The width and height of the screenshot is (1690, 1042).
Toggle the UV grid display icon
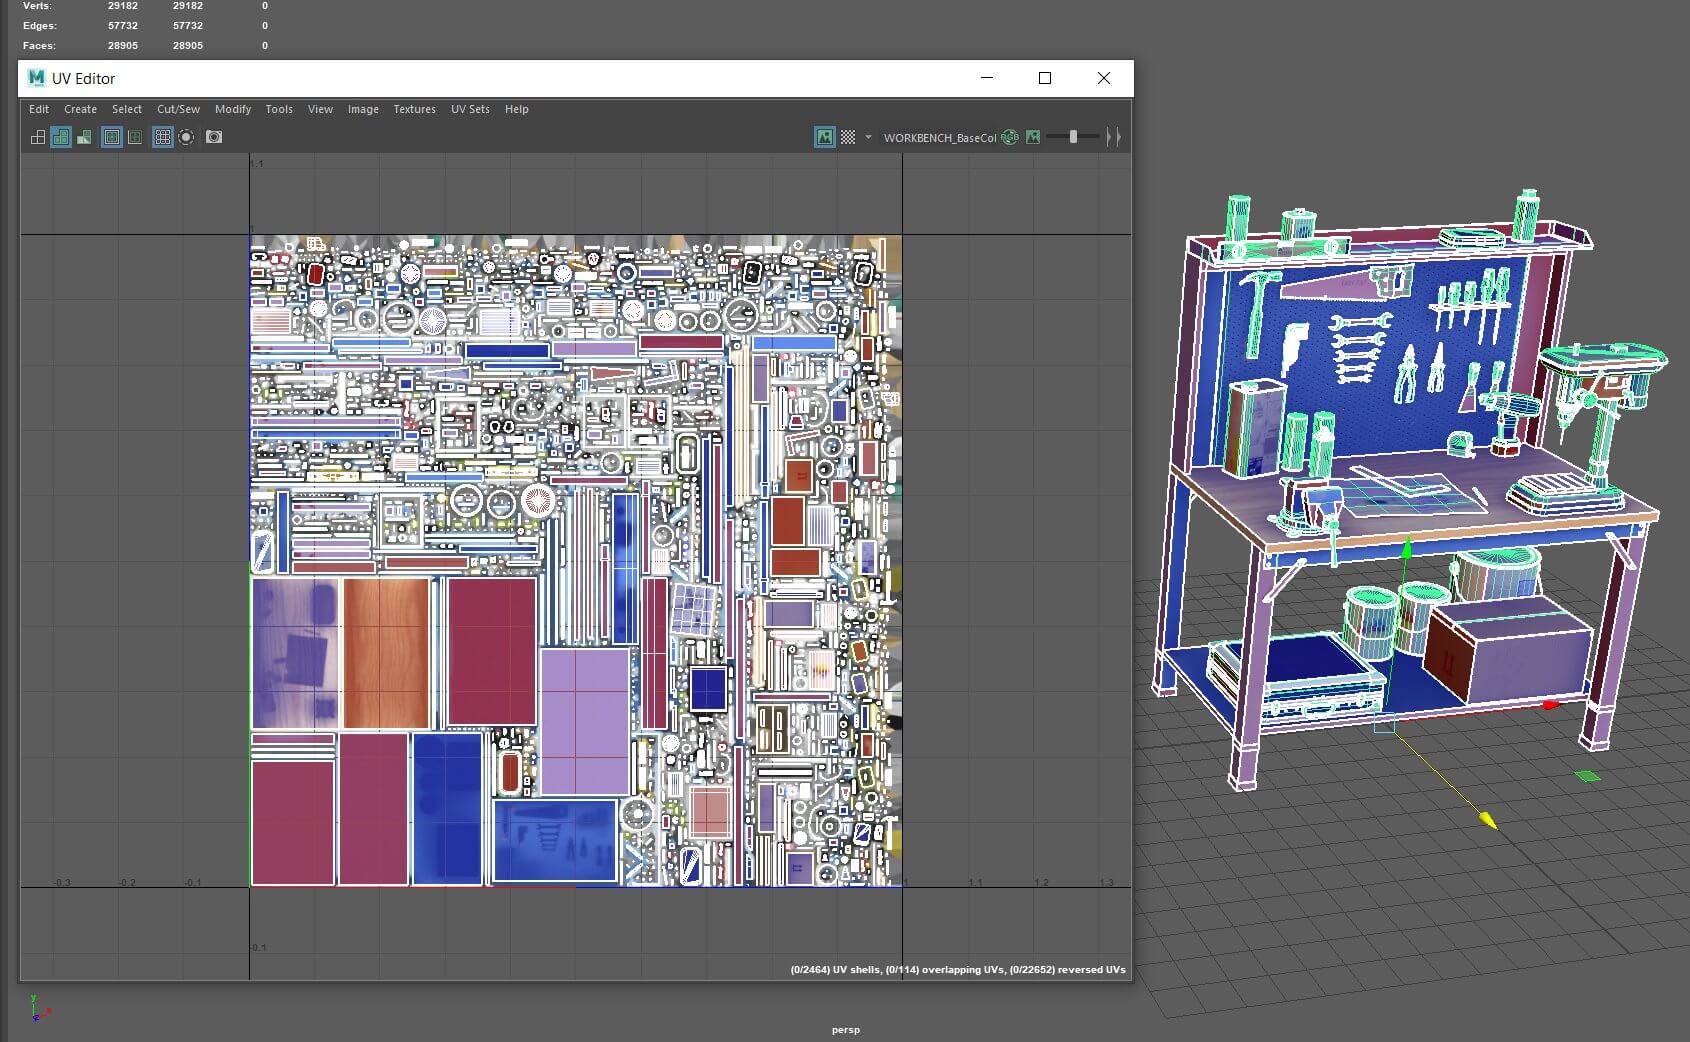click(162, 137)
